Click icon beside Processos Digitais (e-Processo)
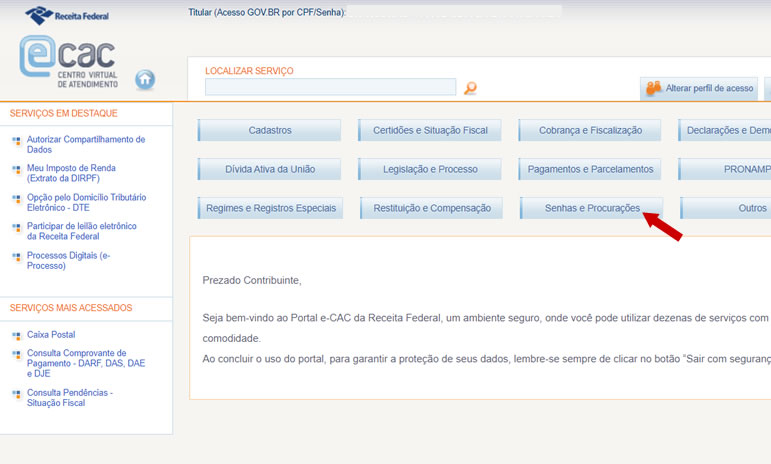 tap(16, 257)
